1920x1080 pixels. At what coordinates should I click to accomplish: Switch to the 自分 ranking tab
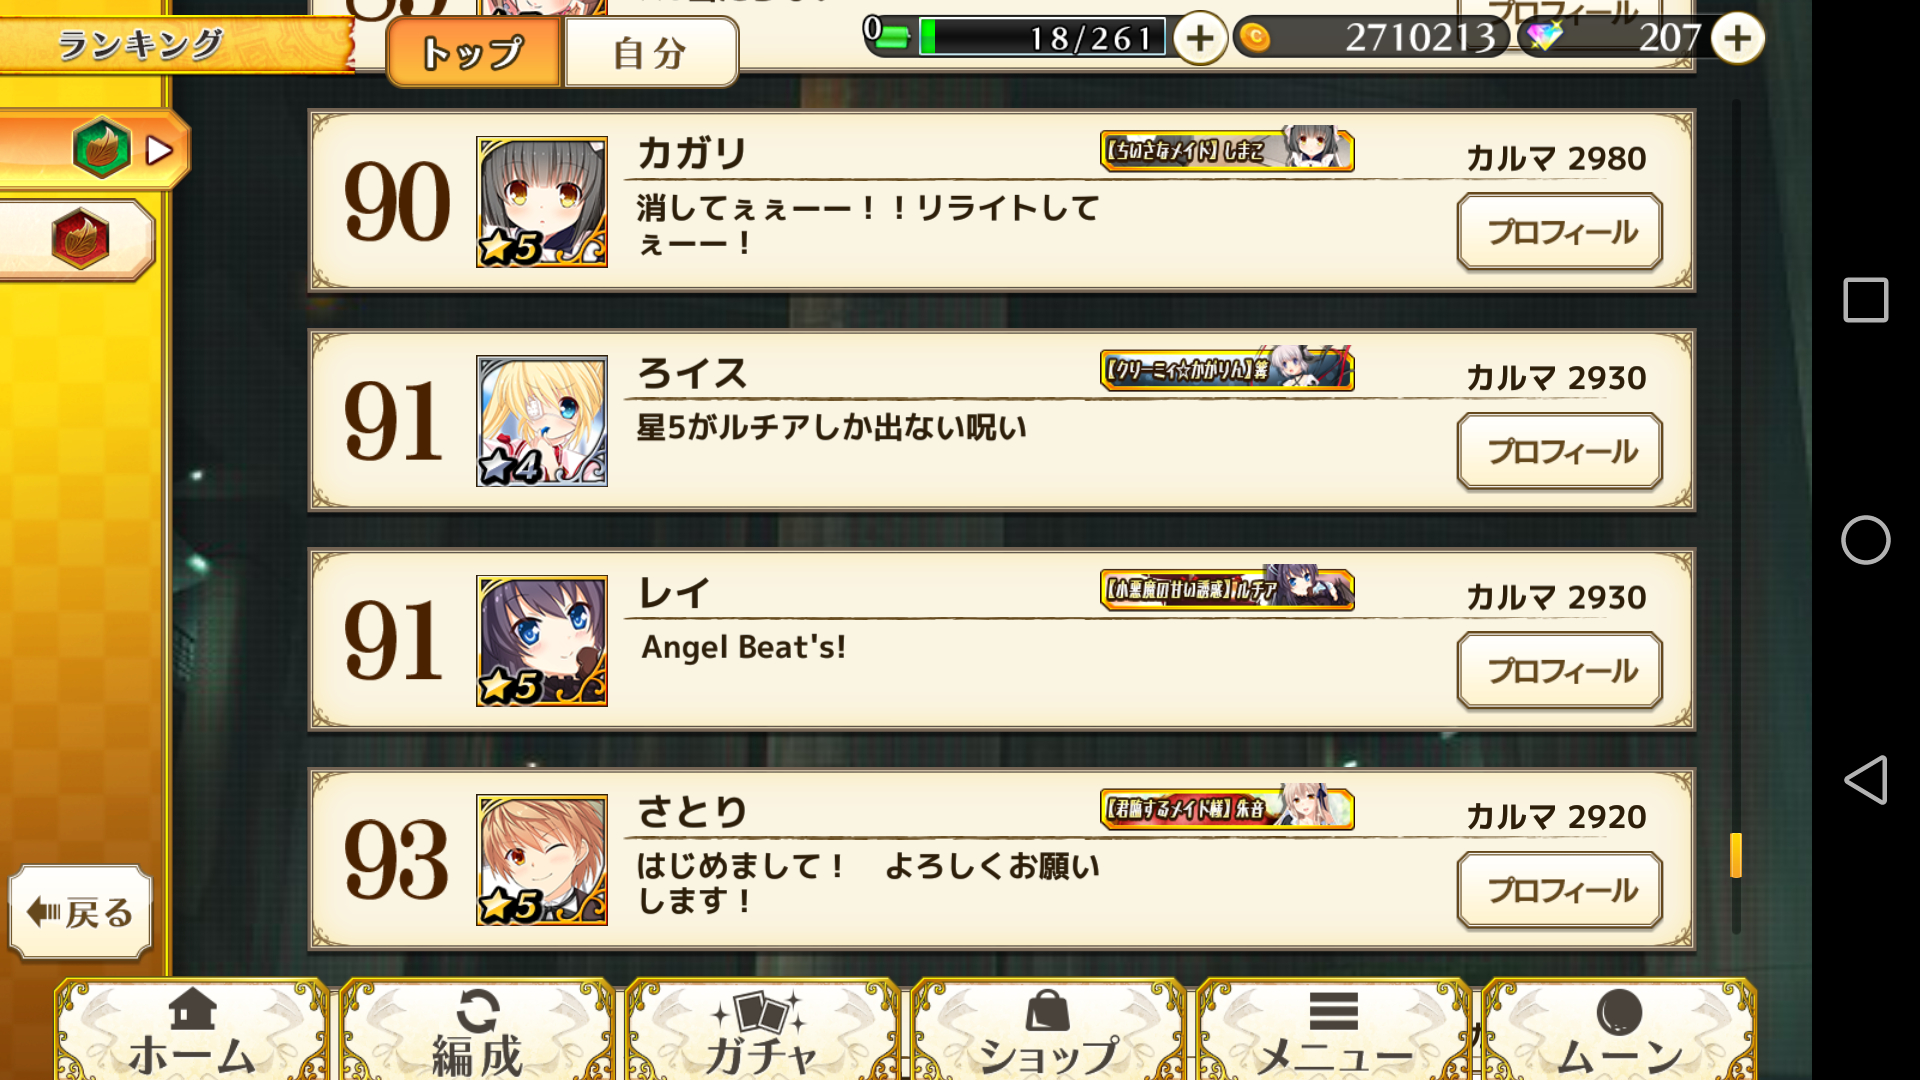click(x=651, y=52)
